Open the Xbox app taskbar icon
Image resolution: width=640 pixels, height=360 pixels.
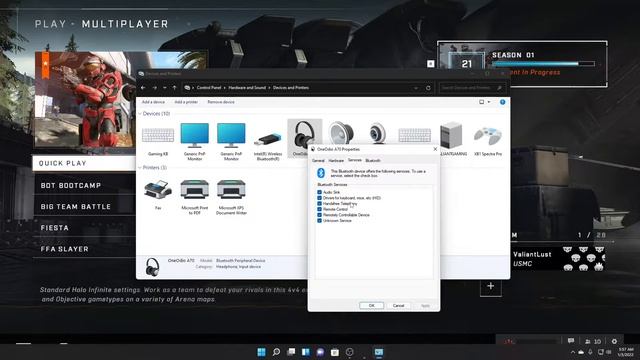pos(350,352)
